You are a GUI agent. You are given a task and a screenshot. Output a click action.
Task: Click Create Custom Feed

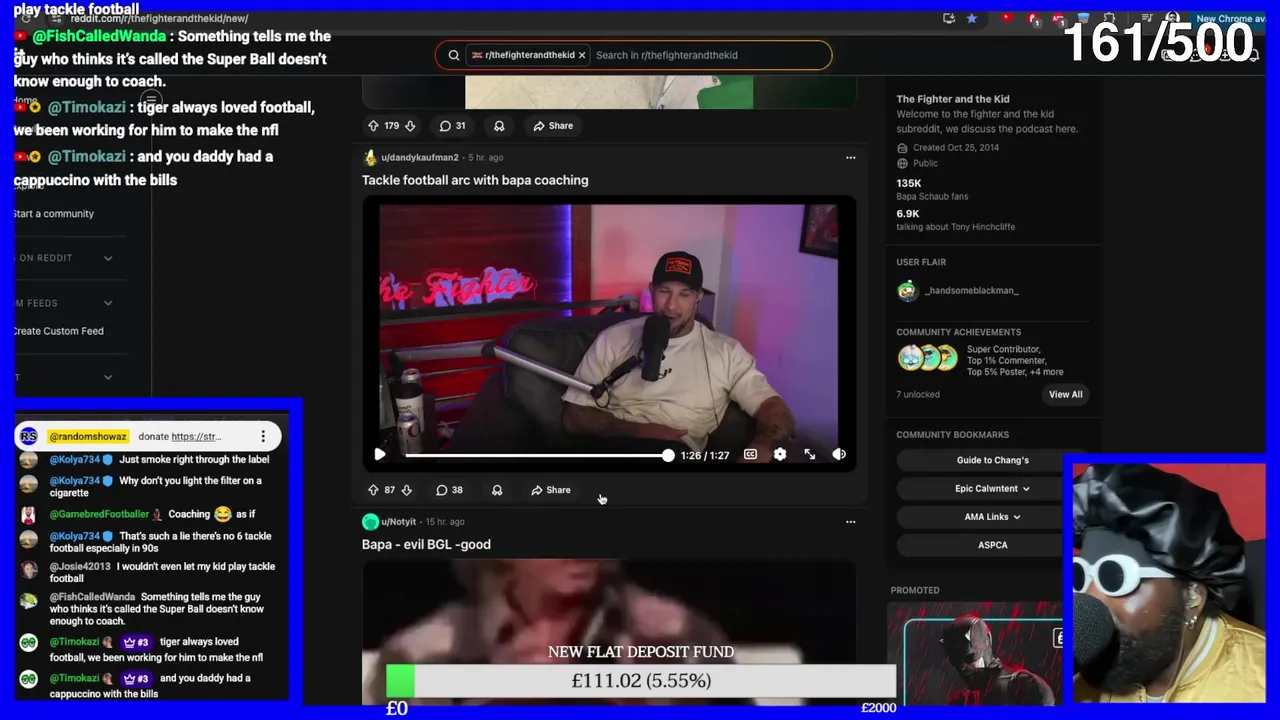[58, 331]
